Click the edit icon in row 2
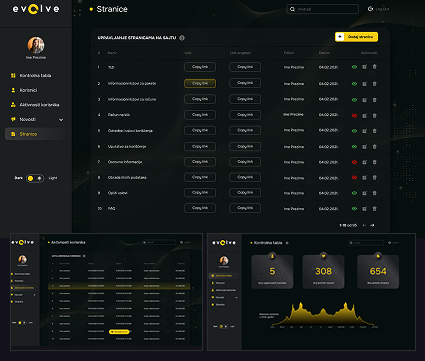This screenshot has height=361, width=425. (x=364, y=84)
